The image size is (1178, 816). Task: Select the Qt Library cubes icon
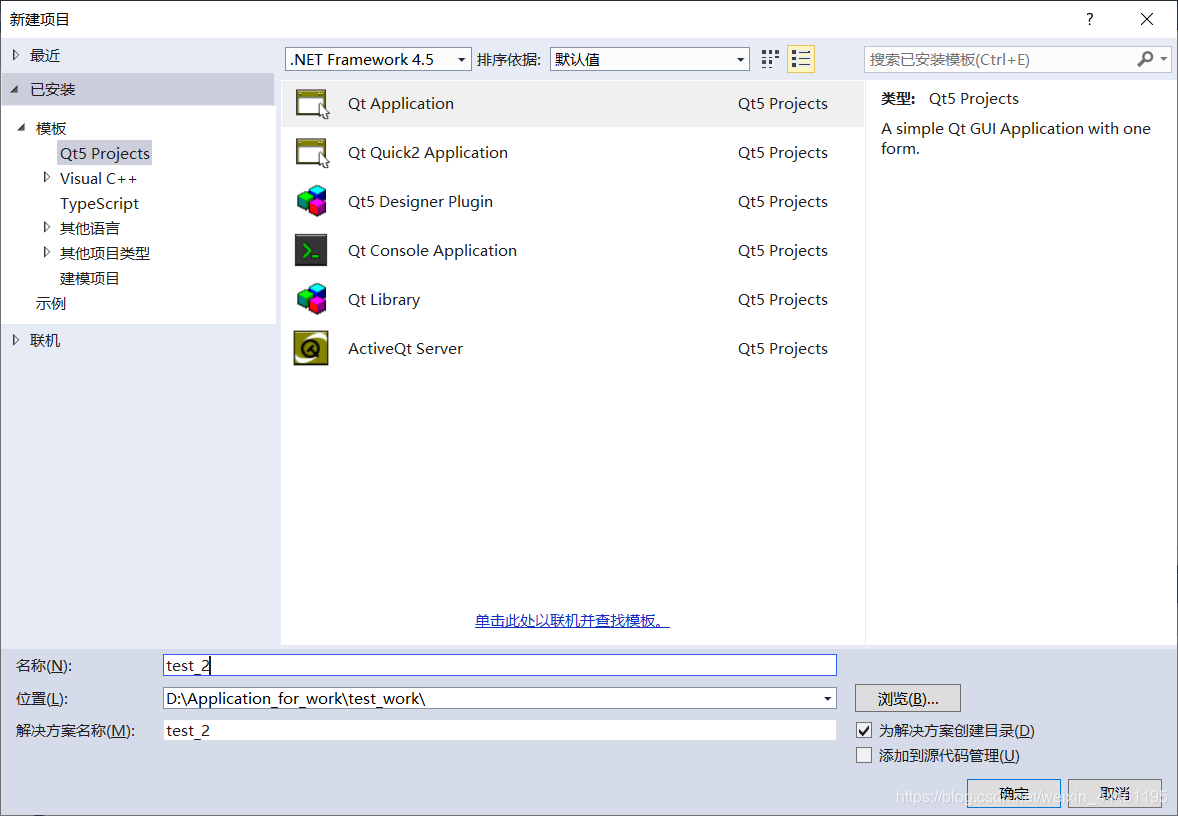coord(312,299)
